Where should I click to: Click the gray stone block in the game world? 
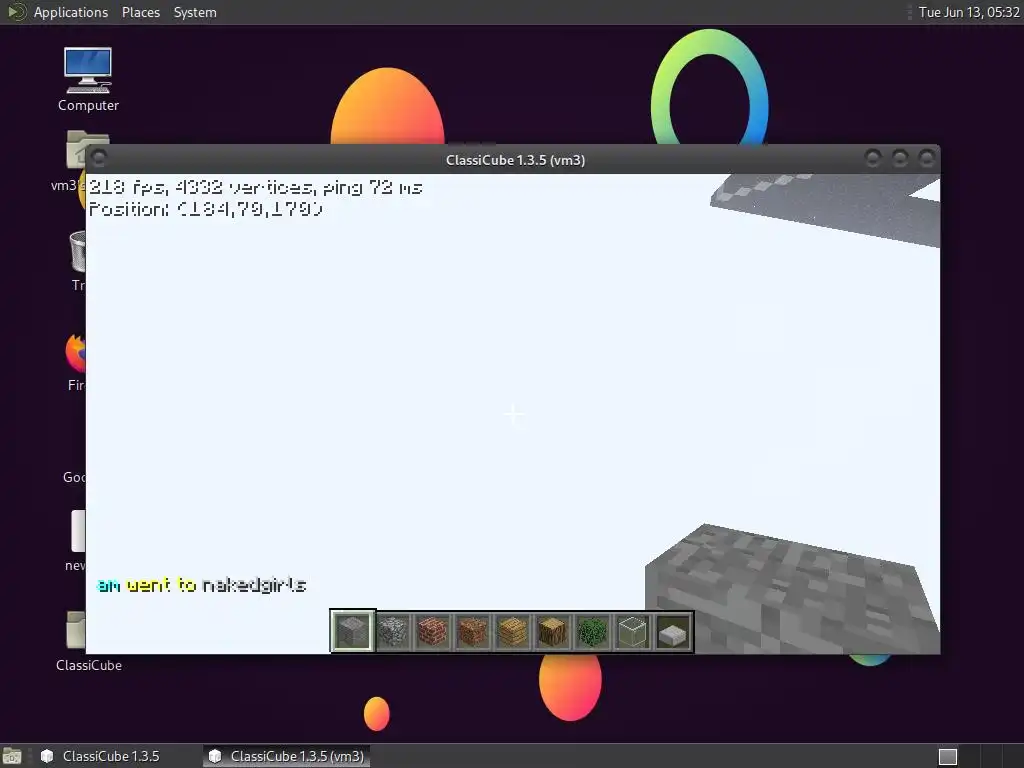coord(792,589)
